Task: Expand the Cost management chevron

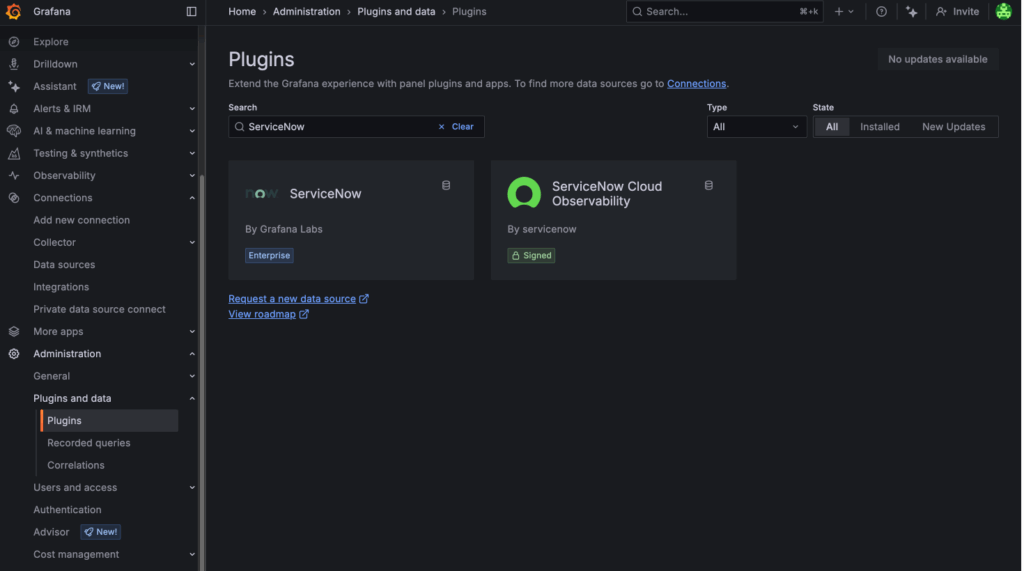Action: [x=192, y=554]
